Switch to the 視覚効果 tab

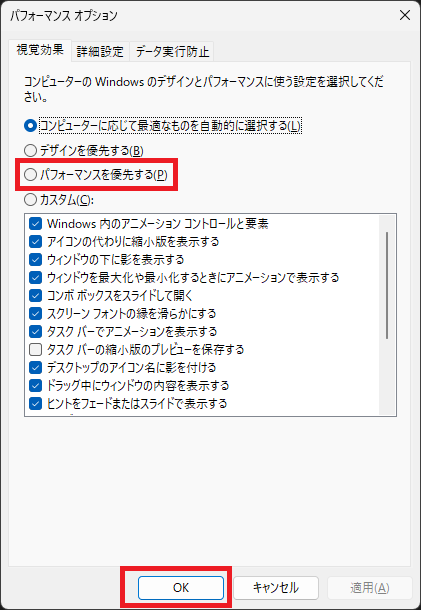(40, 50)
